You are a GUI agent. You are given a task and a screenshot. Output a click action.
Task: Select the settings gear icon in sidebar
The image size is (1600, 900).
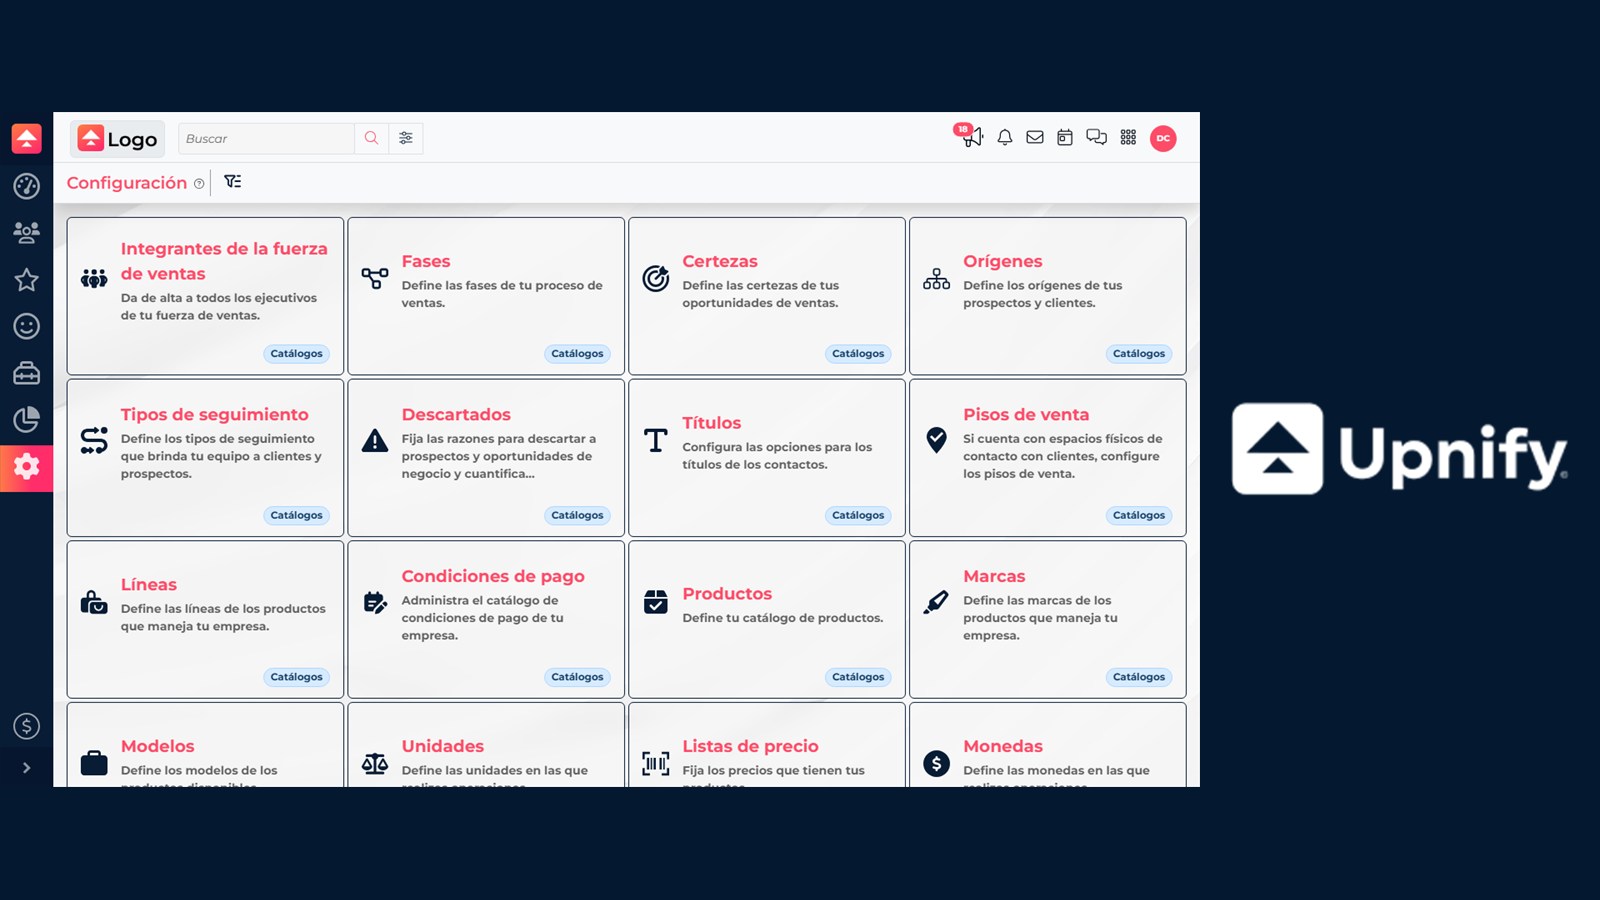[26, 466]
